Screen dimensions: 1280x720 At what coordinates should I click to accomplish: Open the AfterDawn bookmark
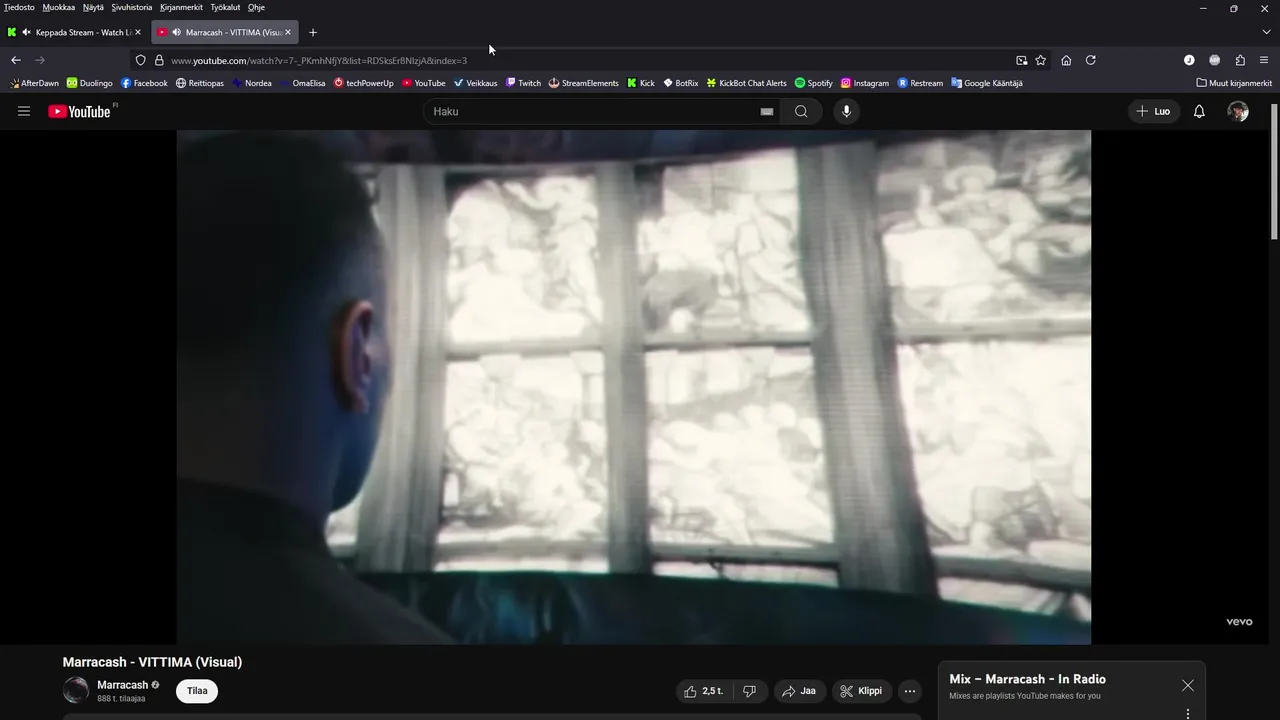tap(34, 83)
